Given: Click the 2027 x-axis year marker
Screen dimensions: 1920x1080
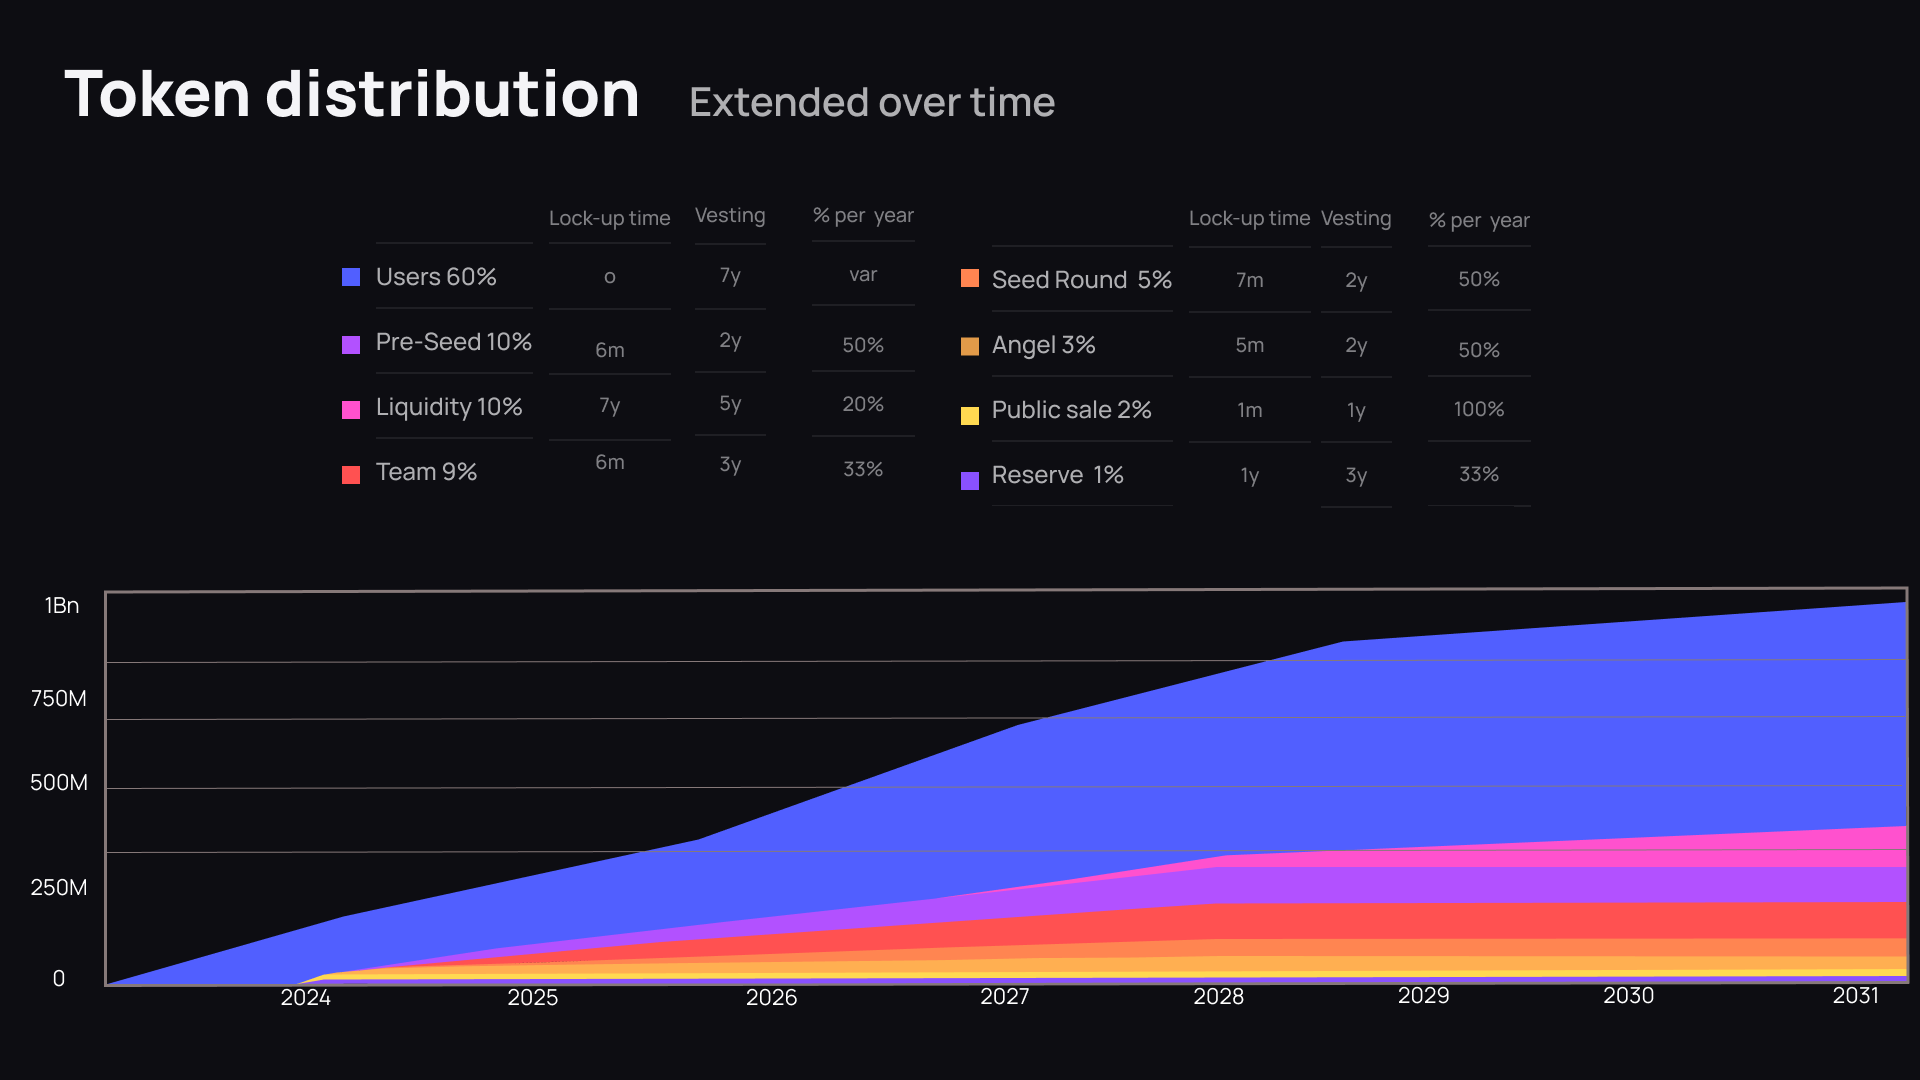Looking at the screenshot, I should click(1004, 996).
